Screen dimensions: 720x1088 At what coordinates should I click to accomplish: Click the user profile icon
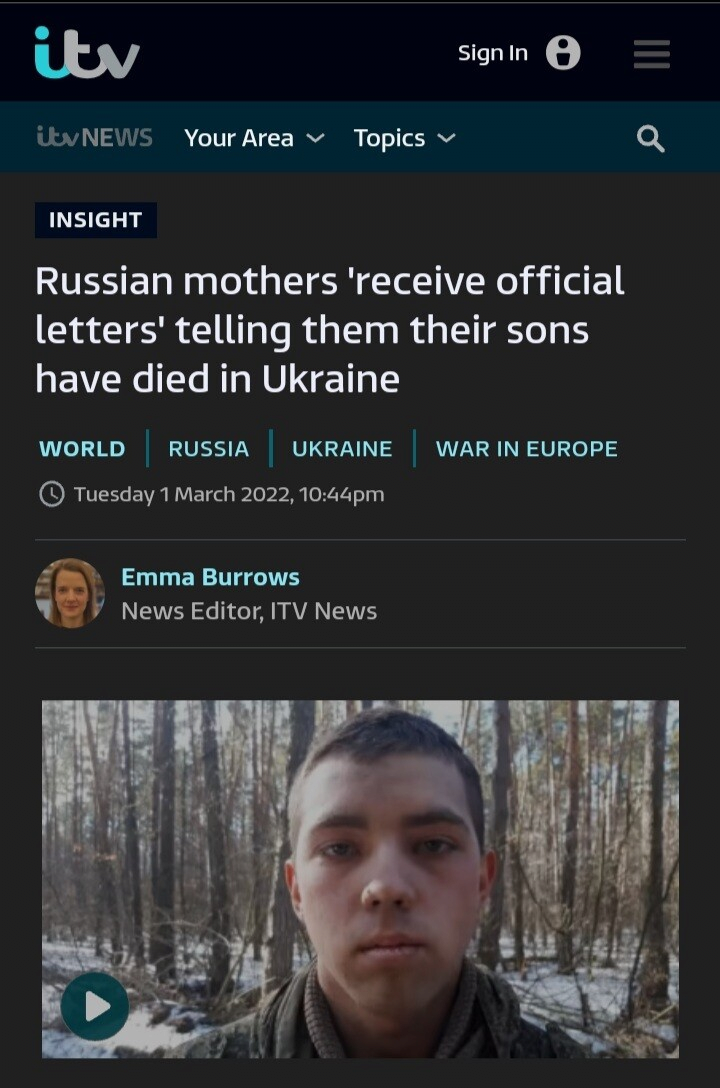(x=563, y=53)
